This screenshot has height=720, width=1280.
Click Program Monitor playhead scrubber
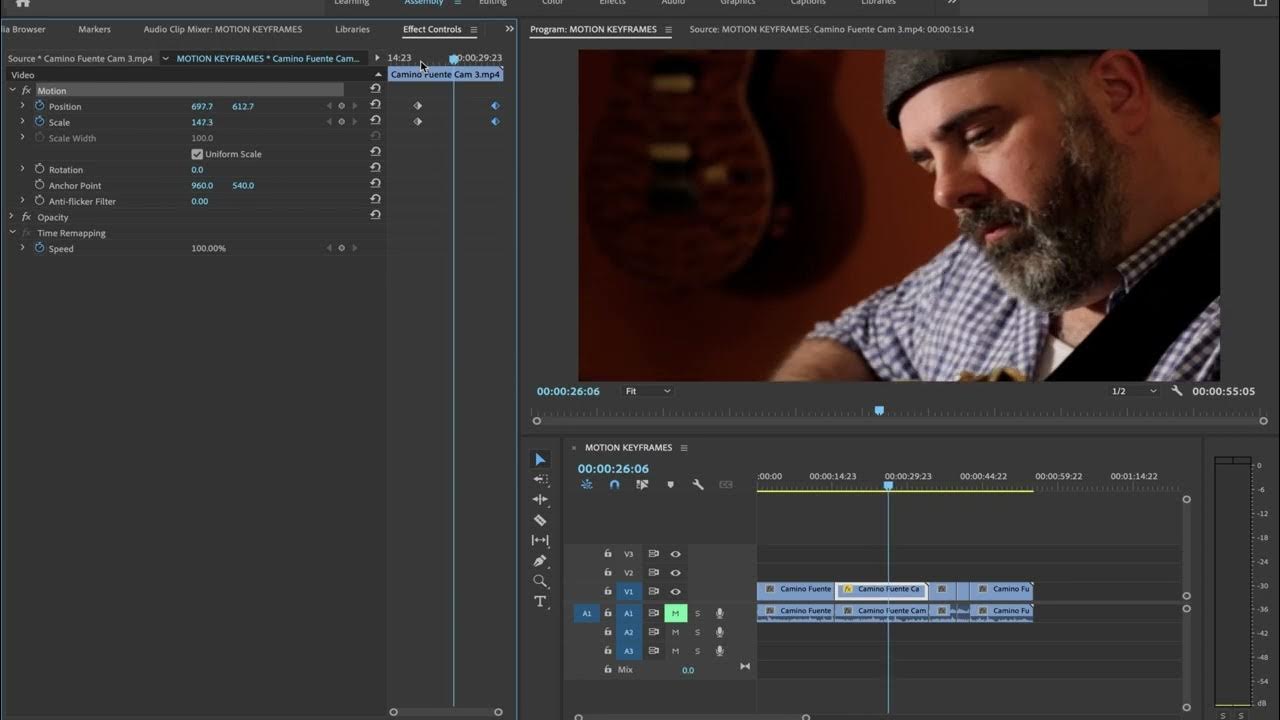(879, 410)
